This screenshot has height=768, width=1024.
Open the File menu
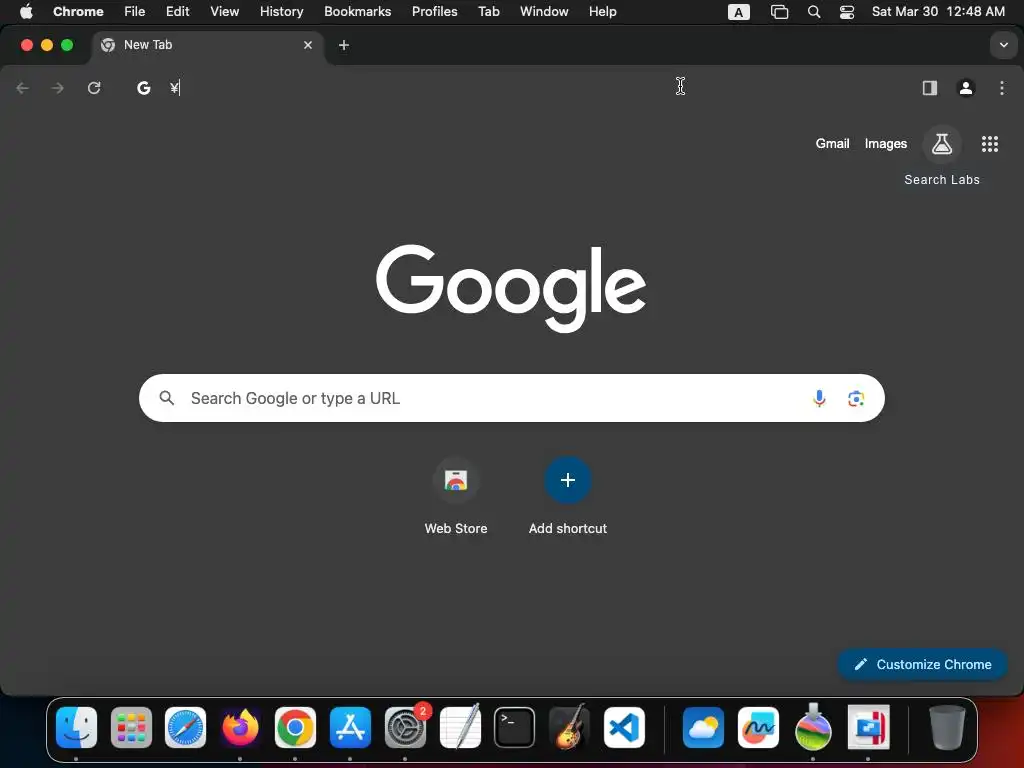pos(135,12)
